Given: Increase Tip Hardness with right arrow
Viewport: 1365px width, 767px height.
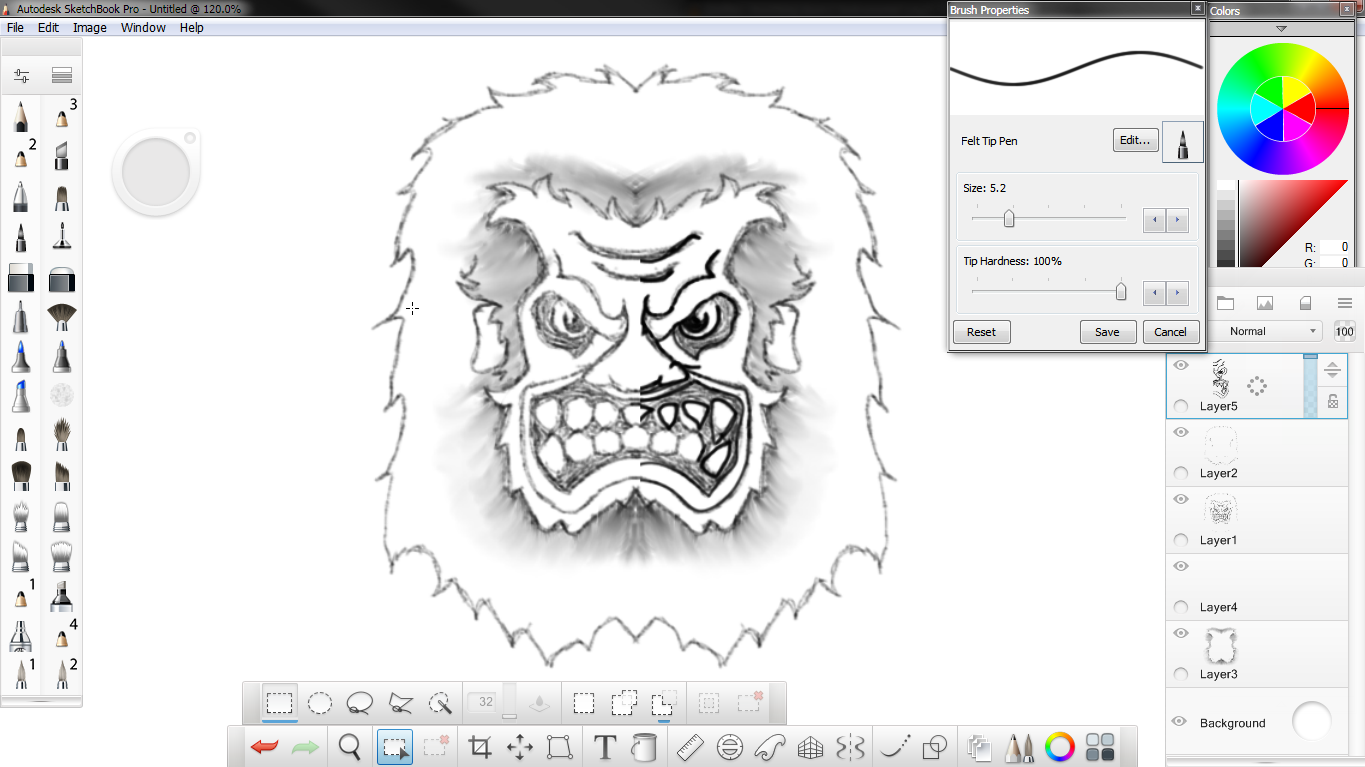Looking at the screenshot, I should pyautogui.click(x=1177, y=293).
